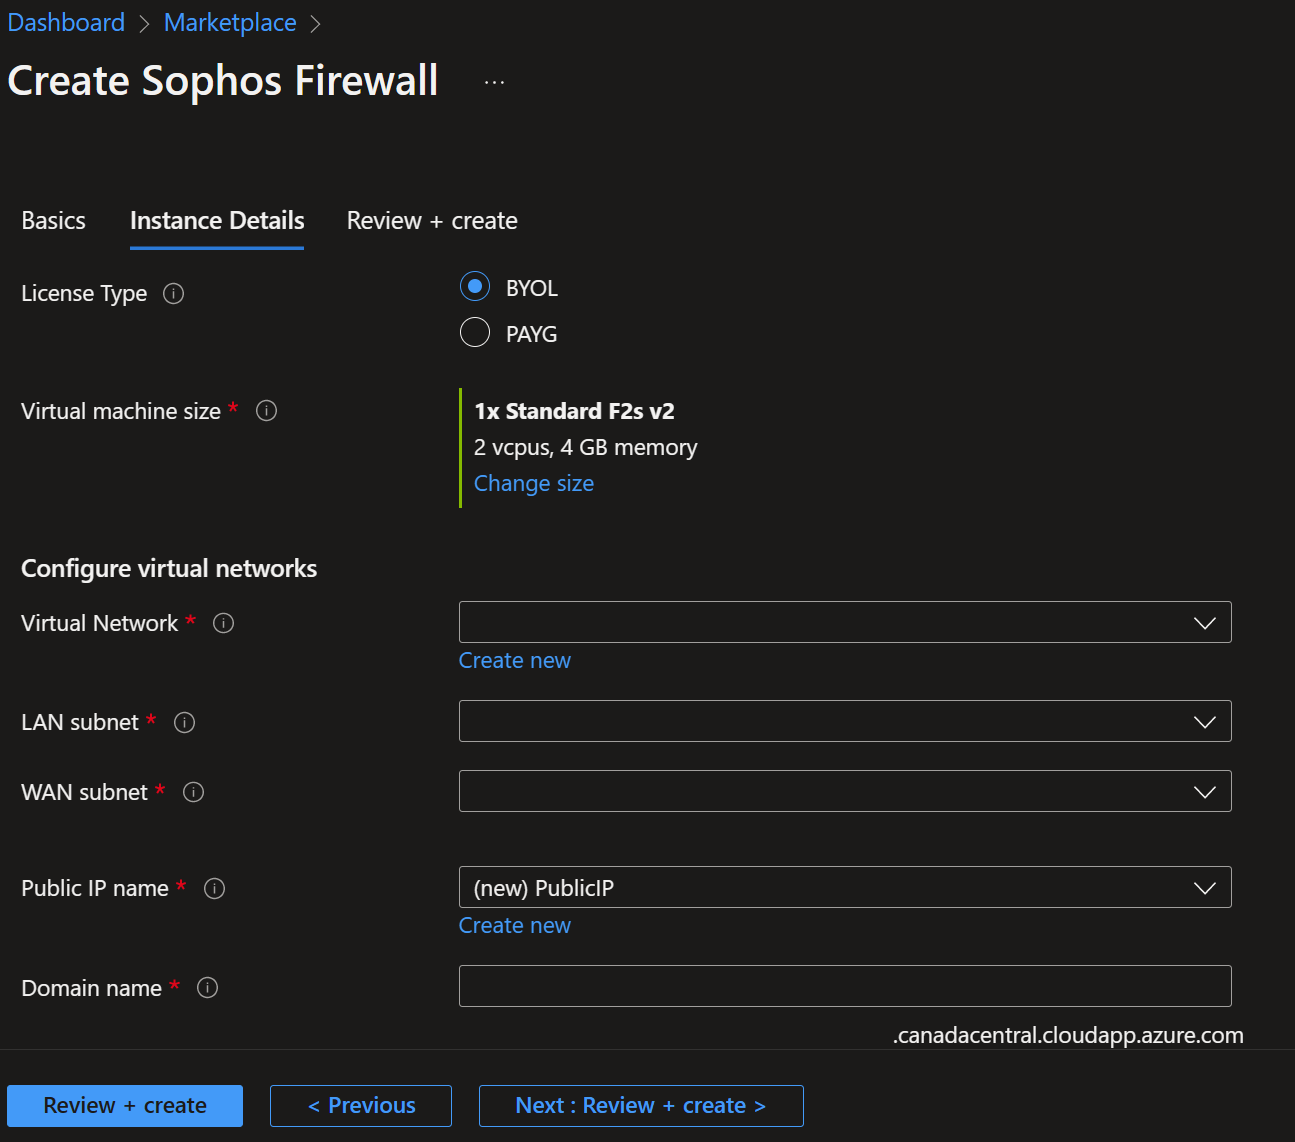Switch to the Basics tab
Screen dimensions: 1295x1142
click(x=54, y=221)
